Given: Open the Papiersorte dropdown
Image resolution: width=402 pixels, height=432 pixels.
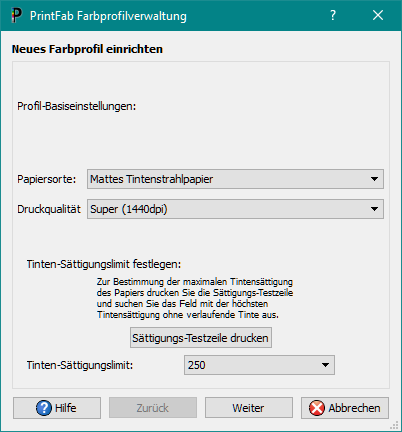Looking at the screenshot, I should pos(235,179).
